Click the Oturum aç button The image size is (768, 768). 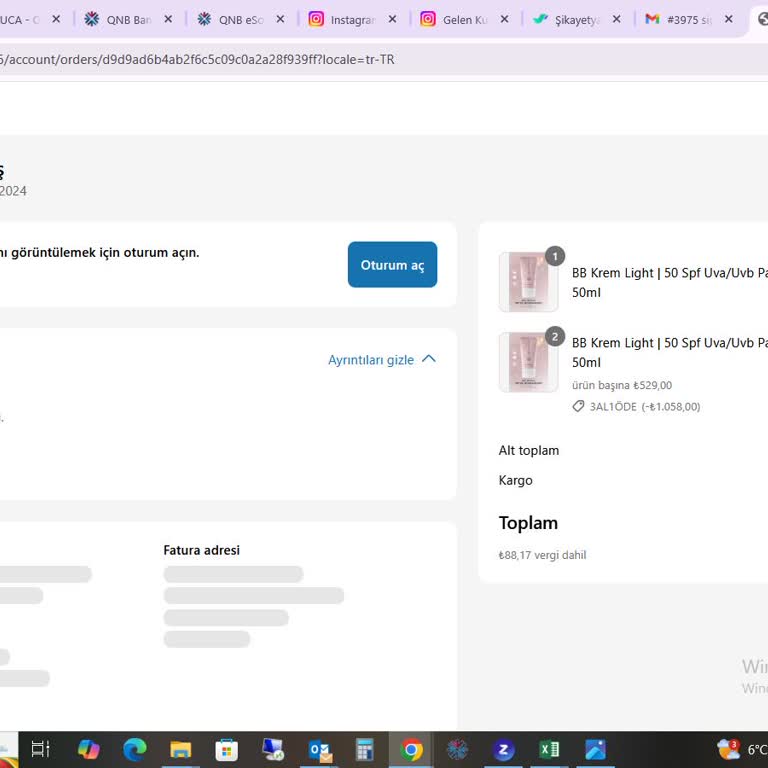[x=392, y=264]
